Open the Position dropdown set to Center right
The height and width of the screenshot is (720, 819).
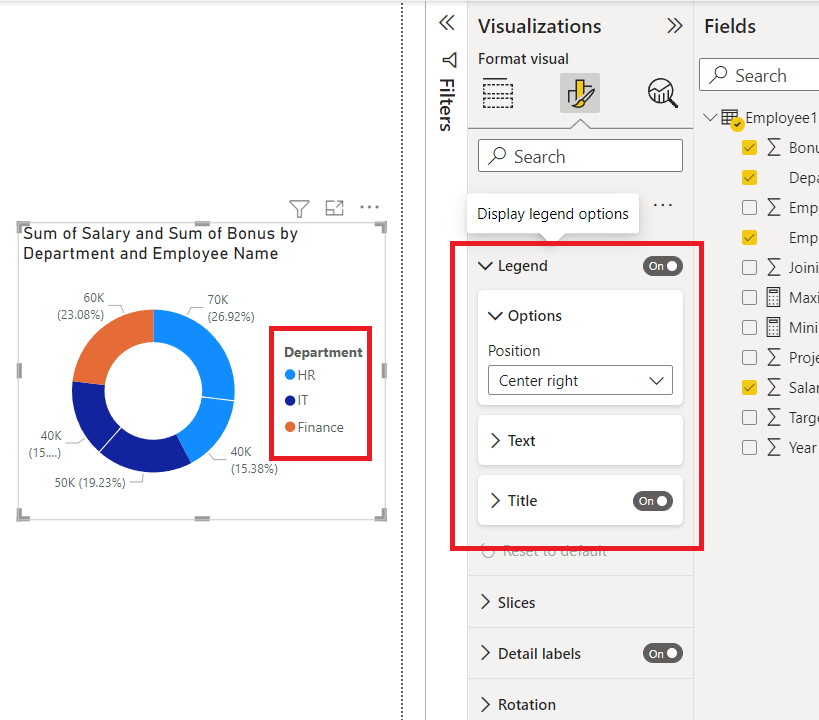click(580, 381)
